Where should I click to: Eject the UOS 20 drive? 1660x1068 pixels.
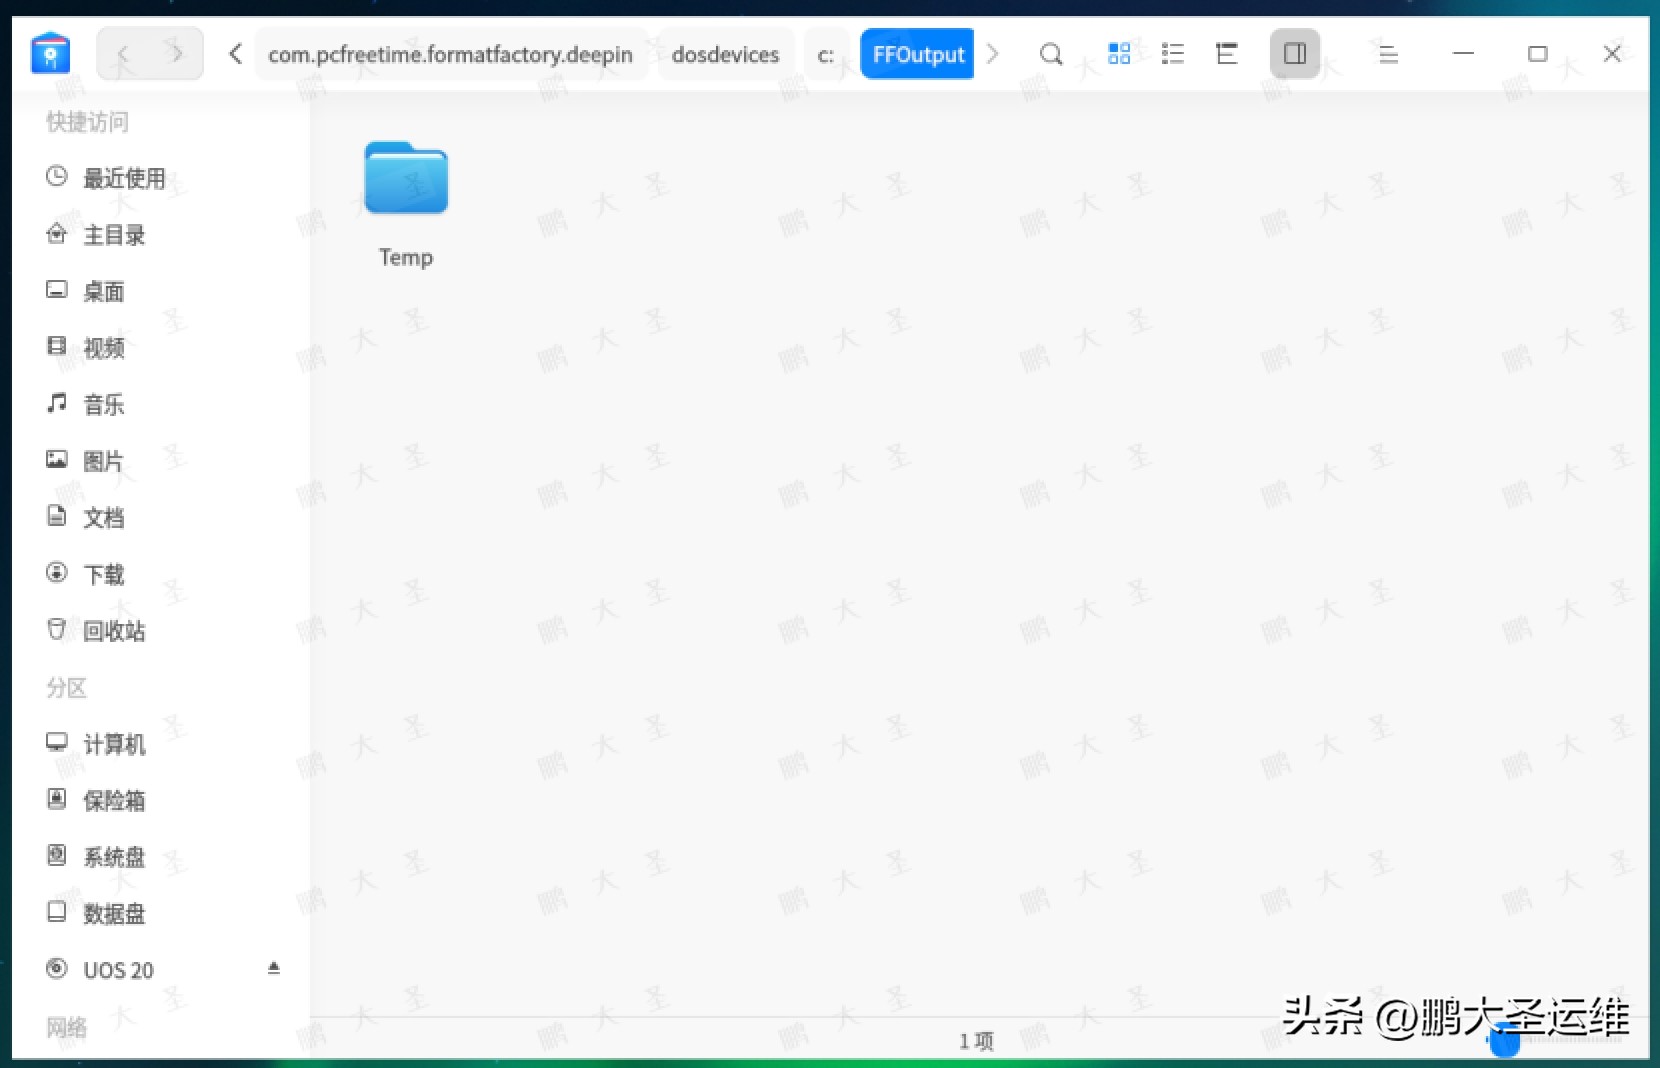tap(274, 967)
